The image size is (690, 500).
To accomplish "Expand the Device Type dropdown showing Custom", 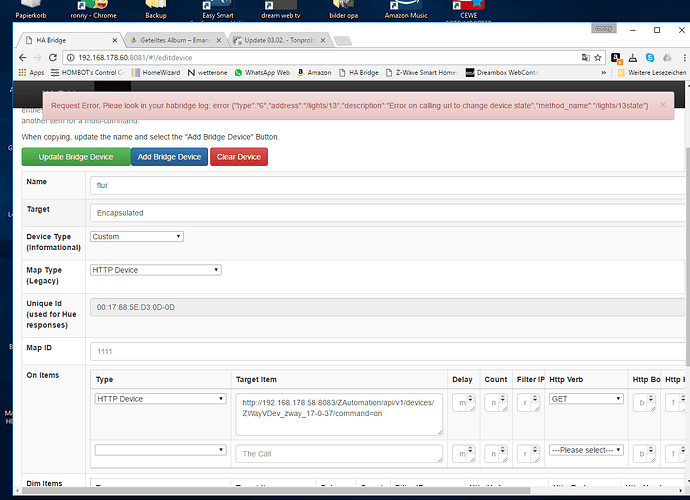I will point(137,236).
